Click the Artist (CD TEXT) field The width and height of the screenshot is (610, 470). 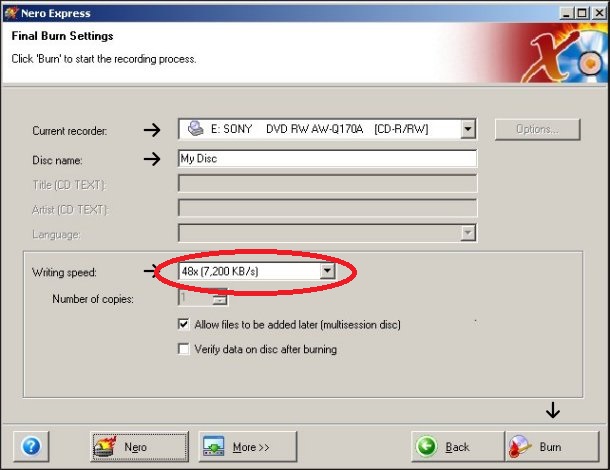pos(327,208)
